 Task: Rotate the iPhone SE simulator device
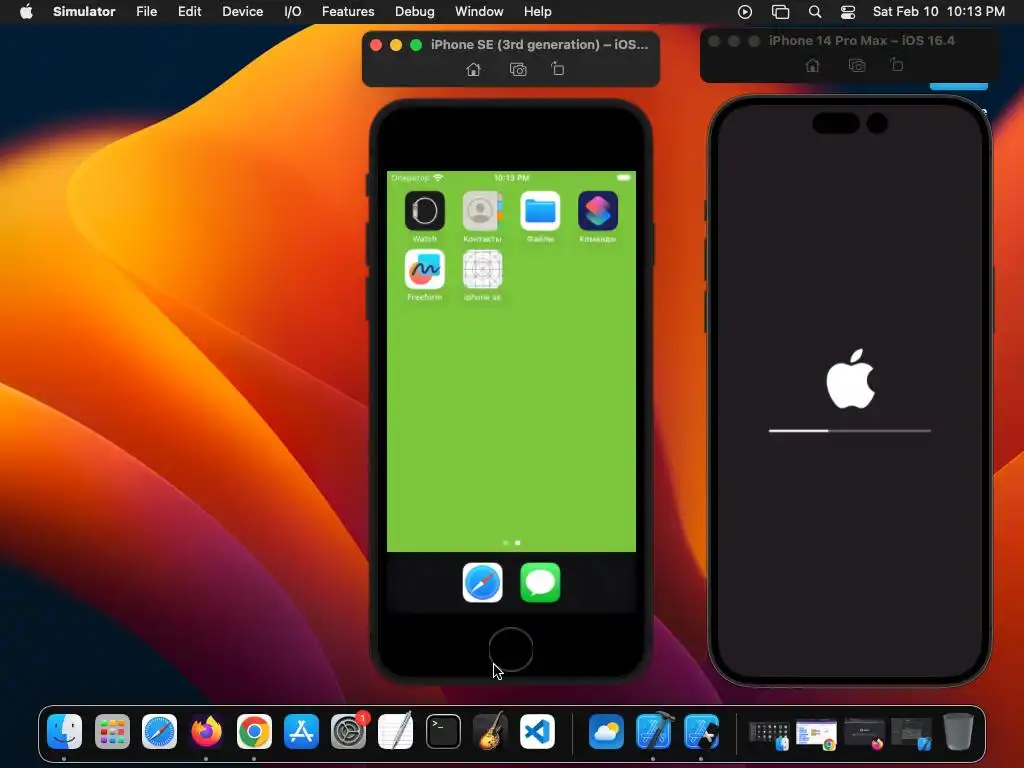557,69
